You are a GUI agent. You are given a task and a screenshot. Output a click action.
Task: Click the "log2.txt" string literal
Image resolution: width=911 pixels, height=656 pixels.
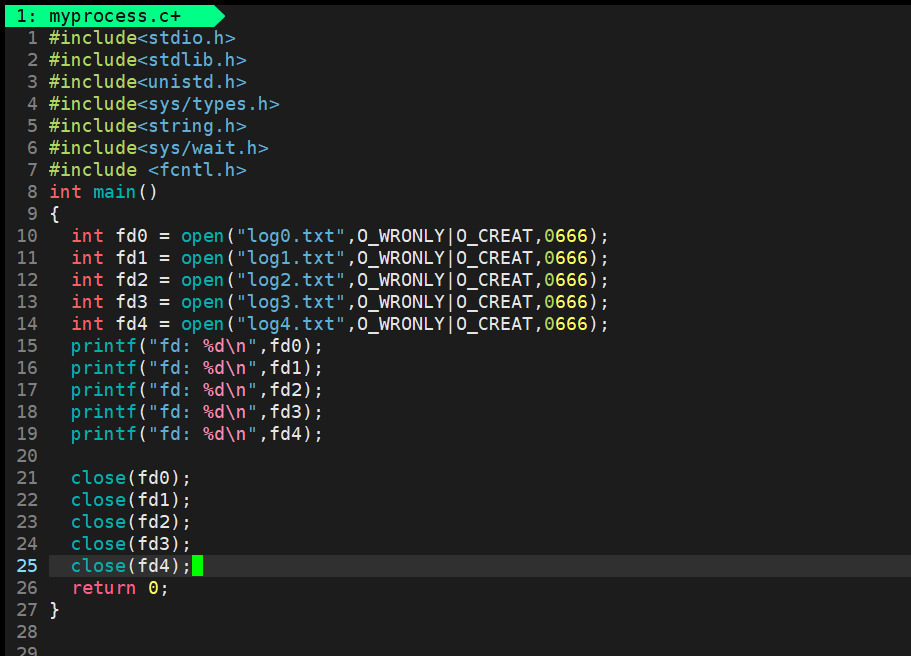coord(291,280)
